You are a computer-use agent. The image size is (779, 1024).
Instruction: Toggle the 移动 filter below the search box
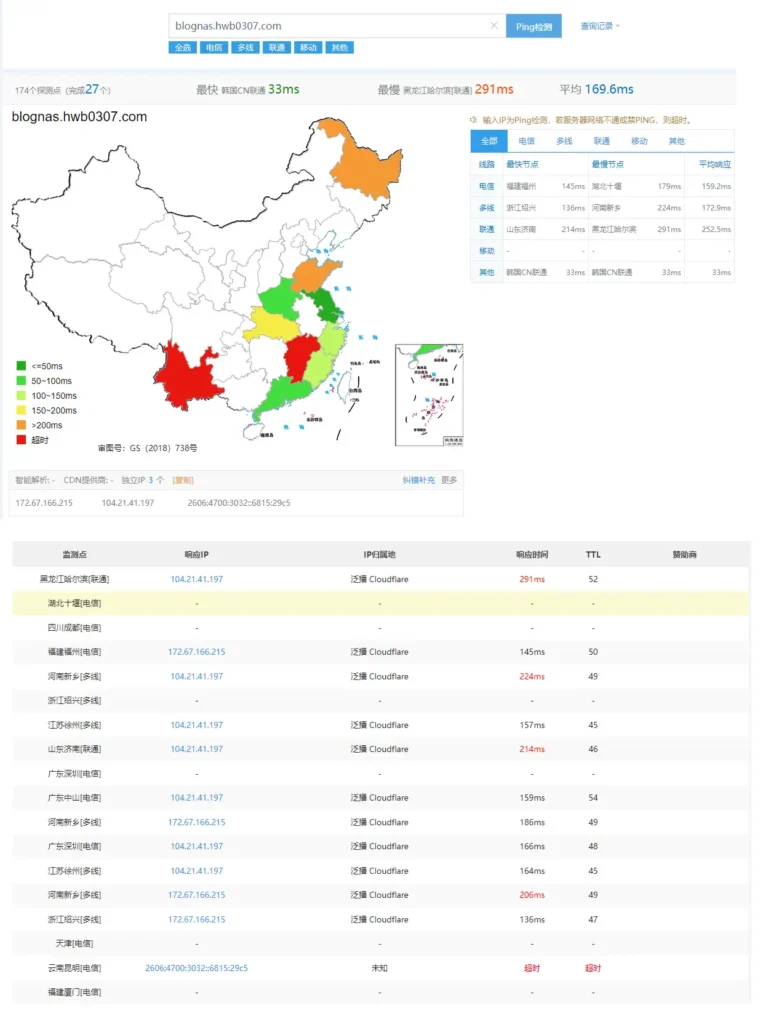pos(308,47)
